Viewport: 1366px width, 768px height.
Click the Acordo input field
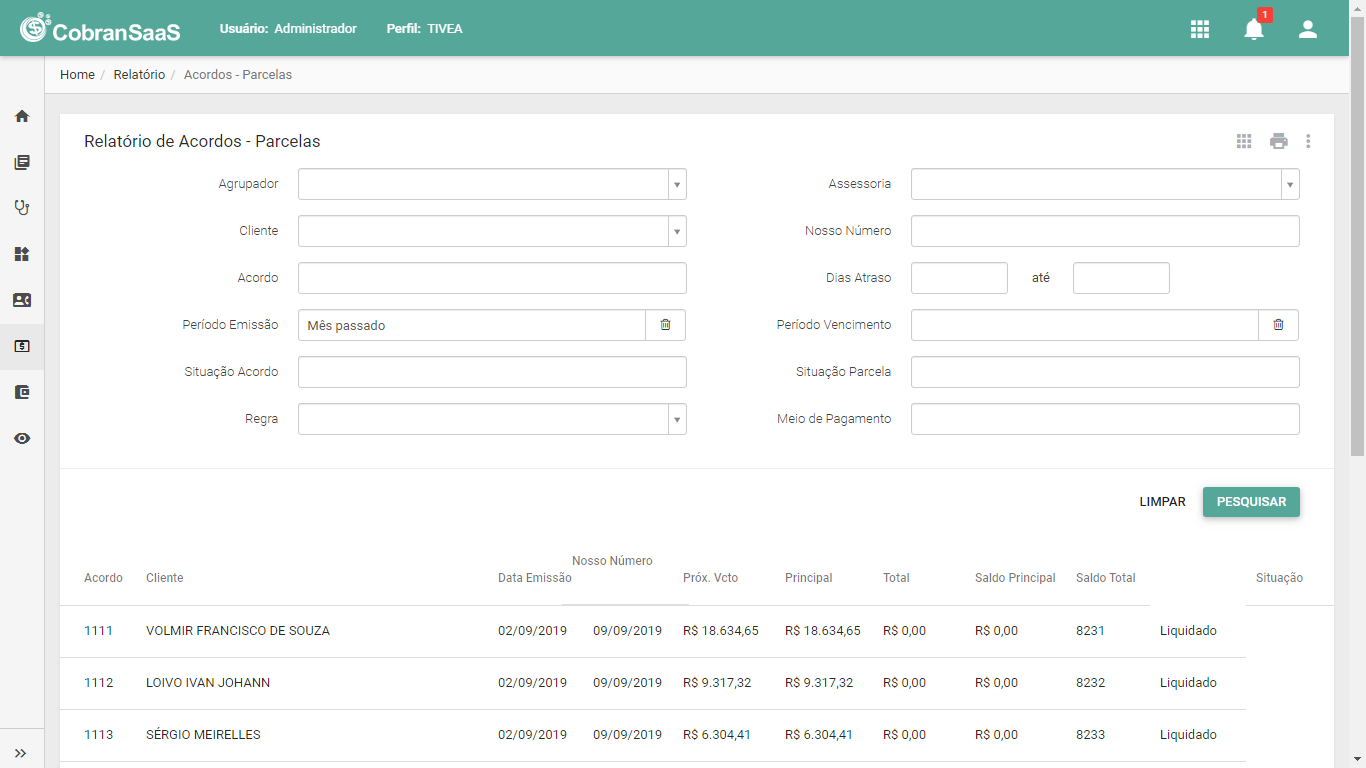[x=492, y=278]
